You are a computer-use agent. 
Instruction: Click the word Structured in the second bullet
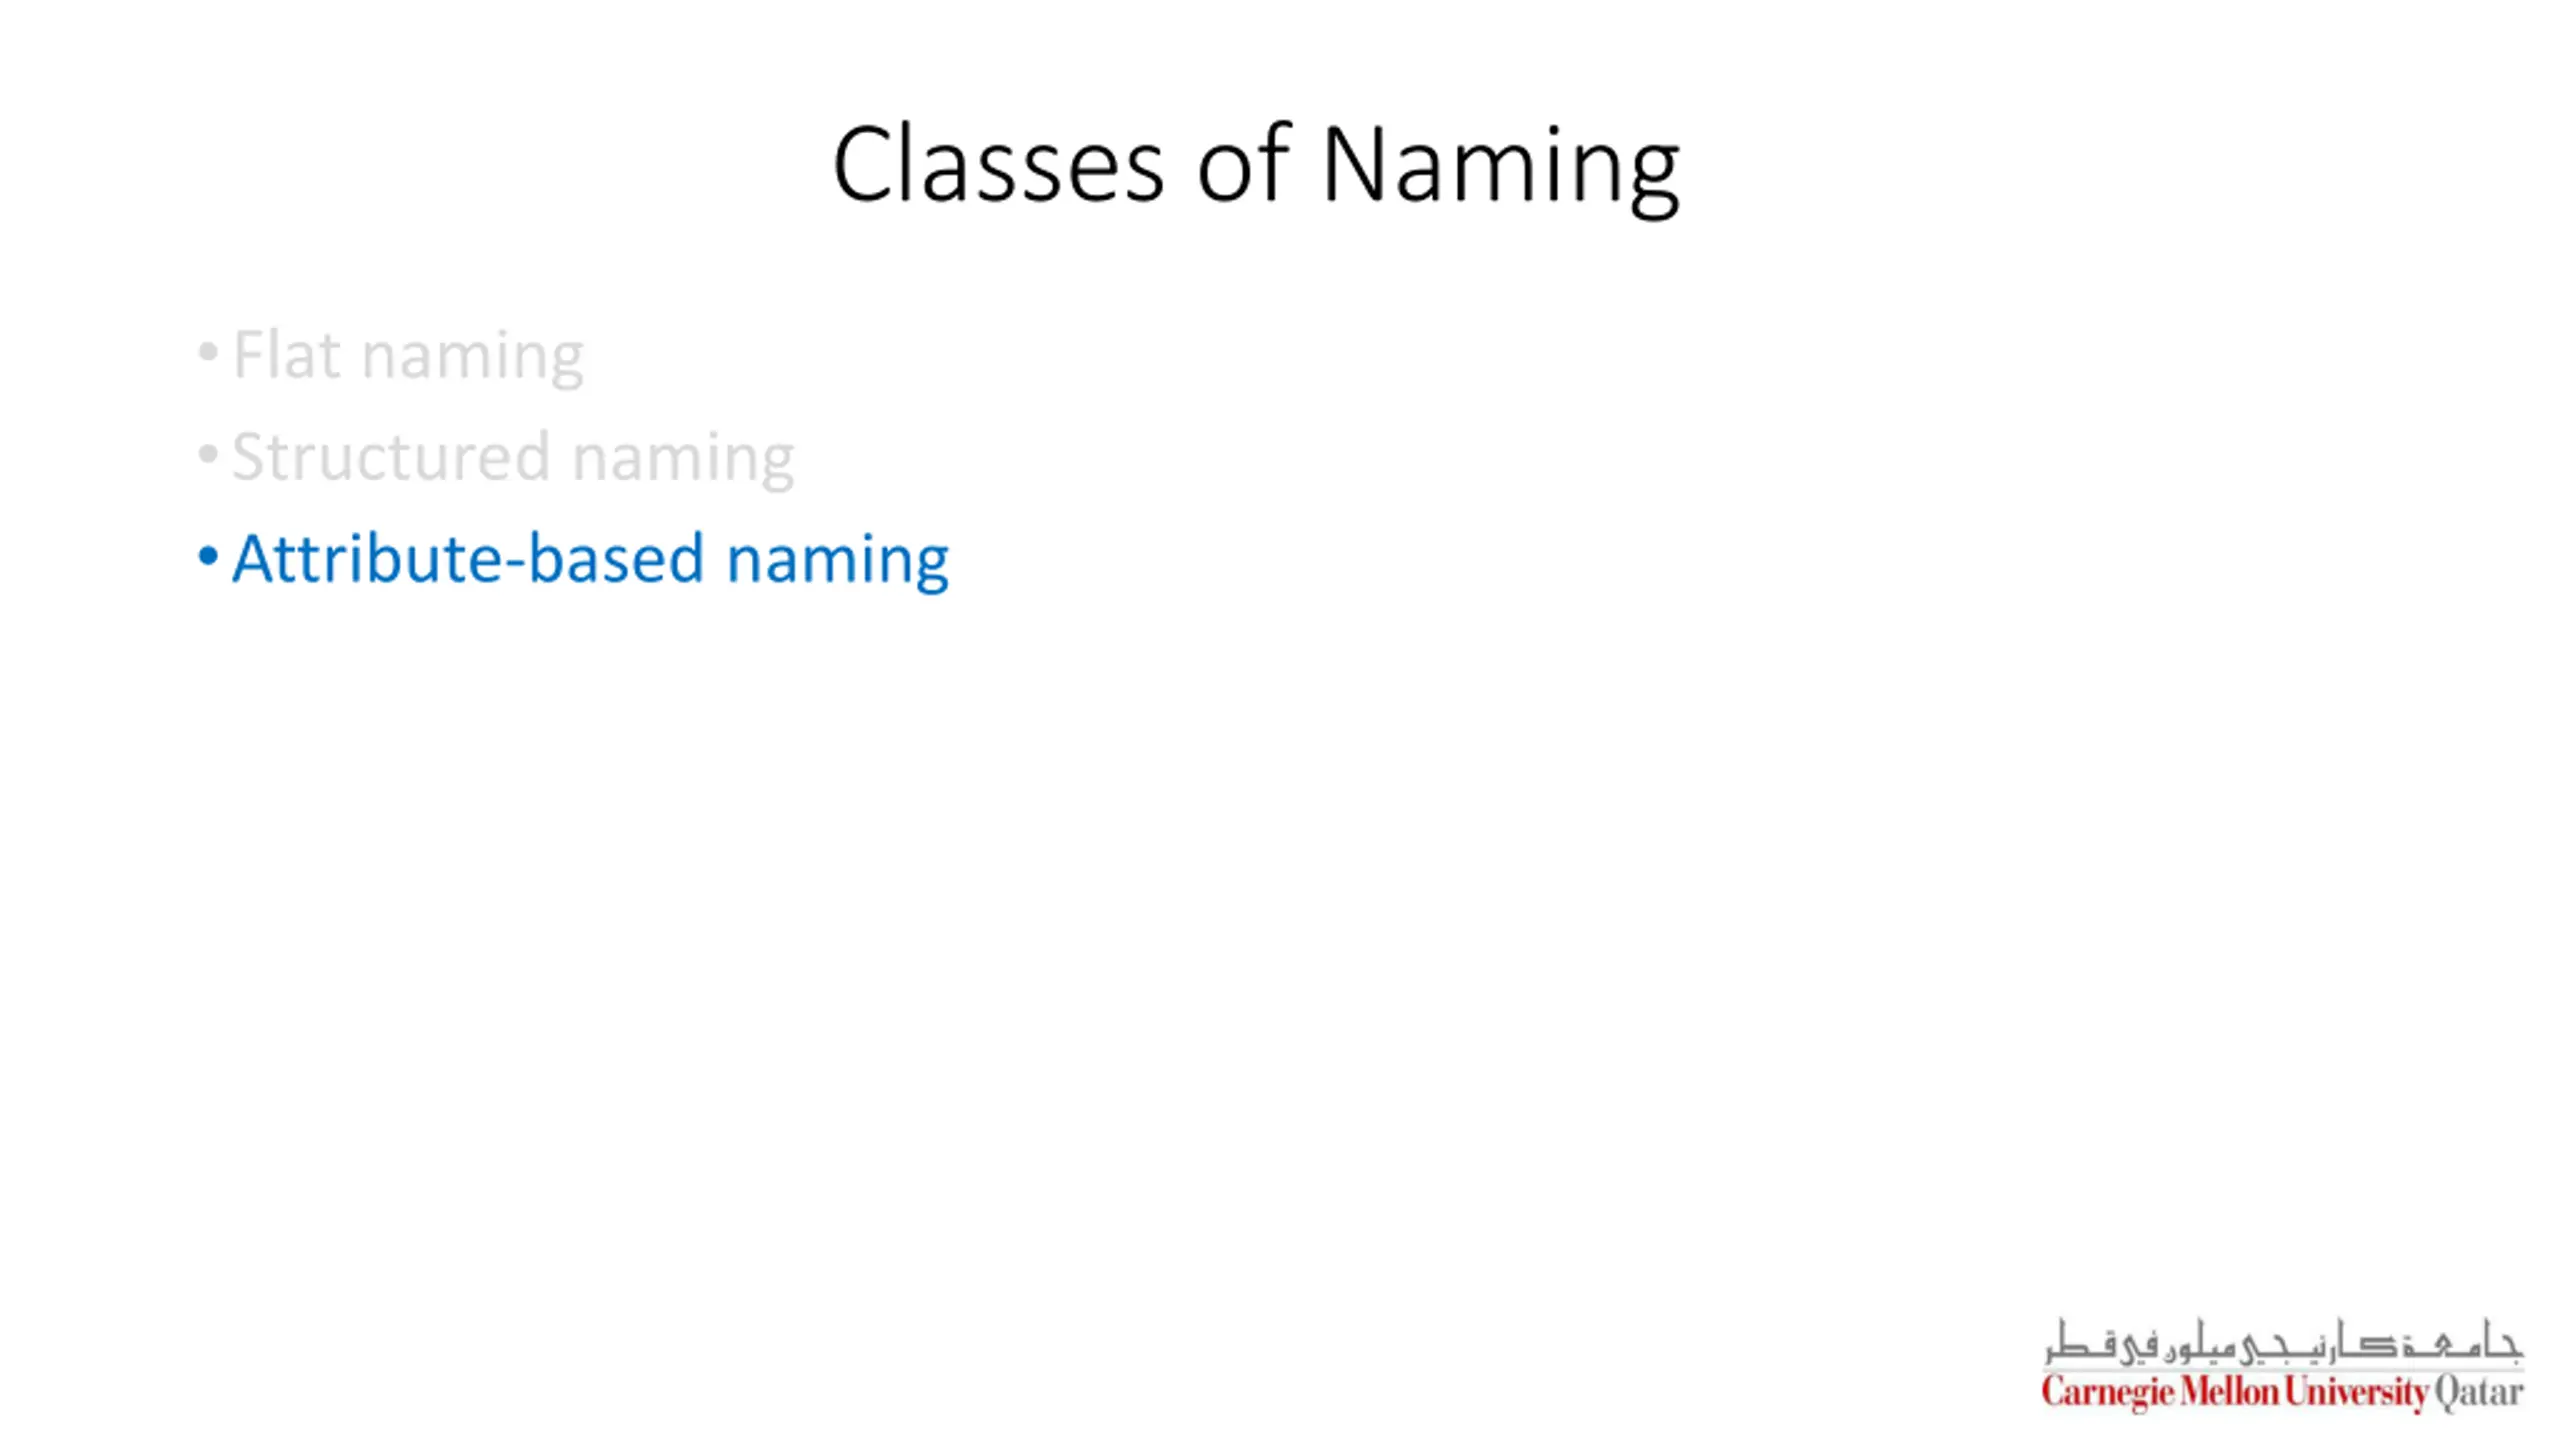(x=391, y=457)
